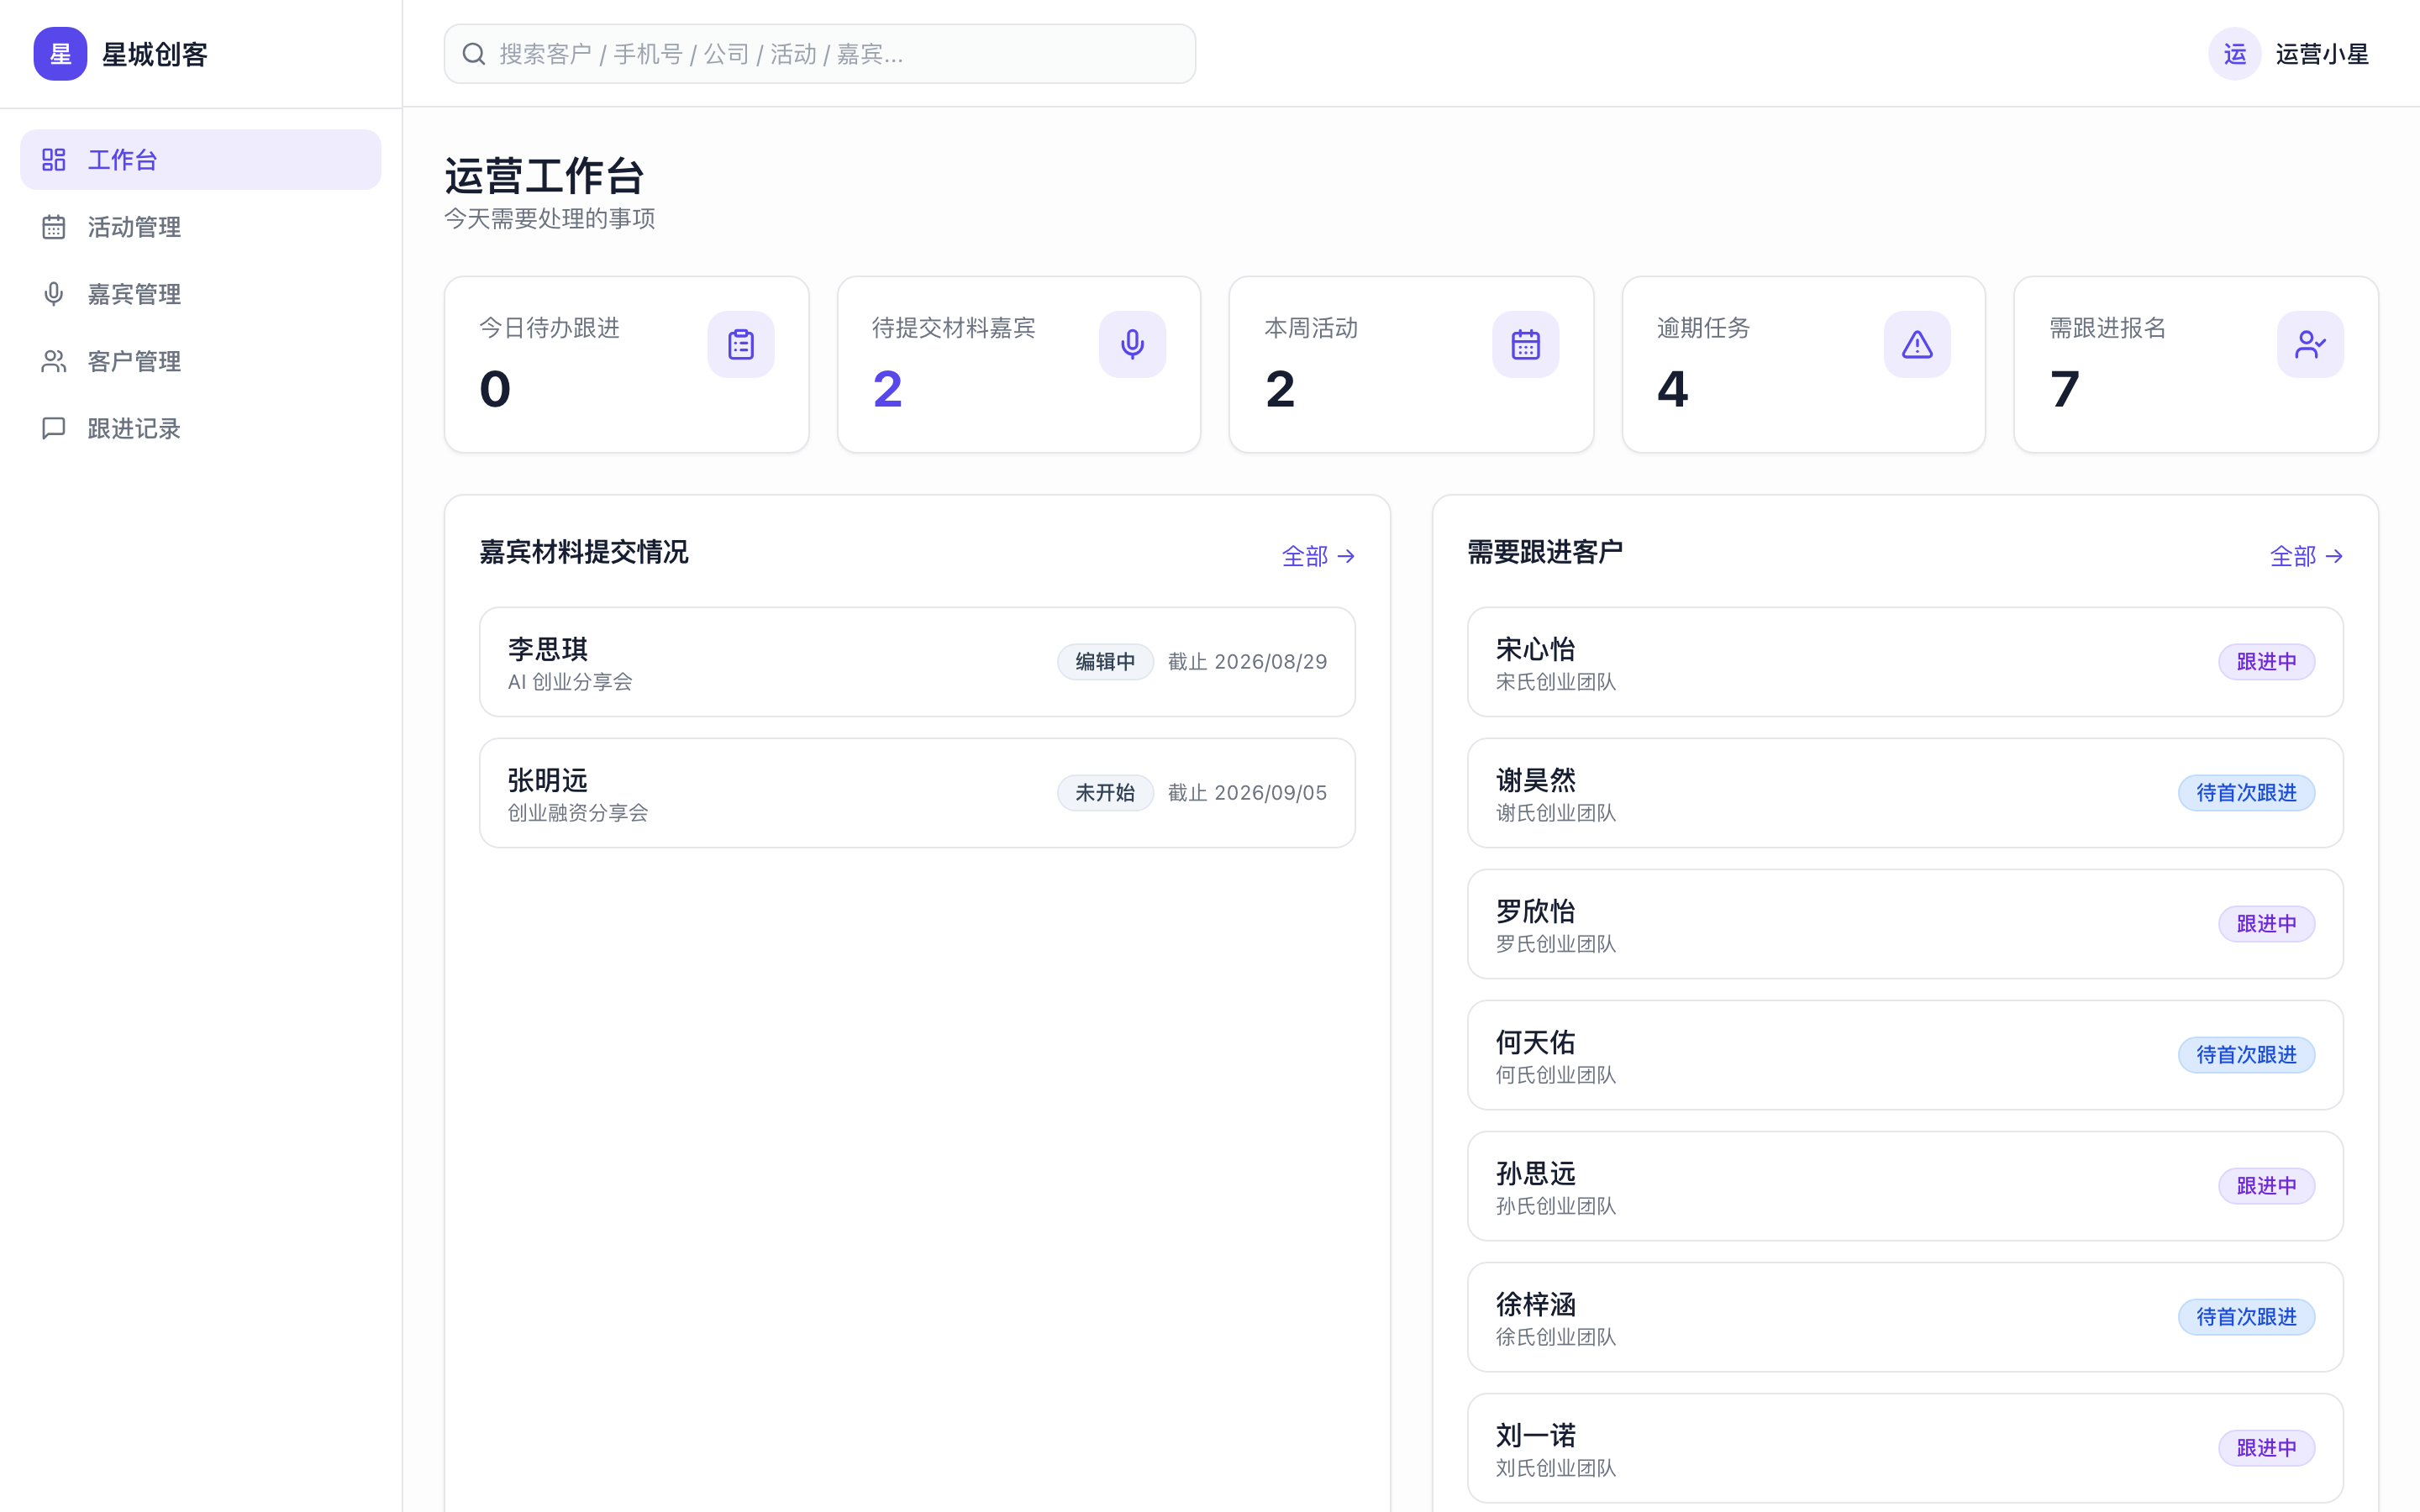Click the clipboard icon in 今日待办跟进 card
The width and height of the screenshot is (2420, 1512).
pyautogui.click(x=740, y=344)
